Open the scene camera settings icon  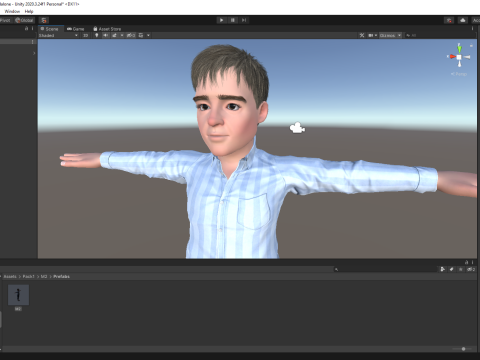click(x=372, y=35)
